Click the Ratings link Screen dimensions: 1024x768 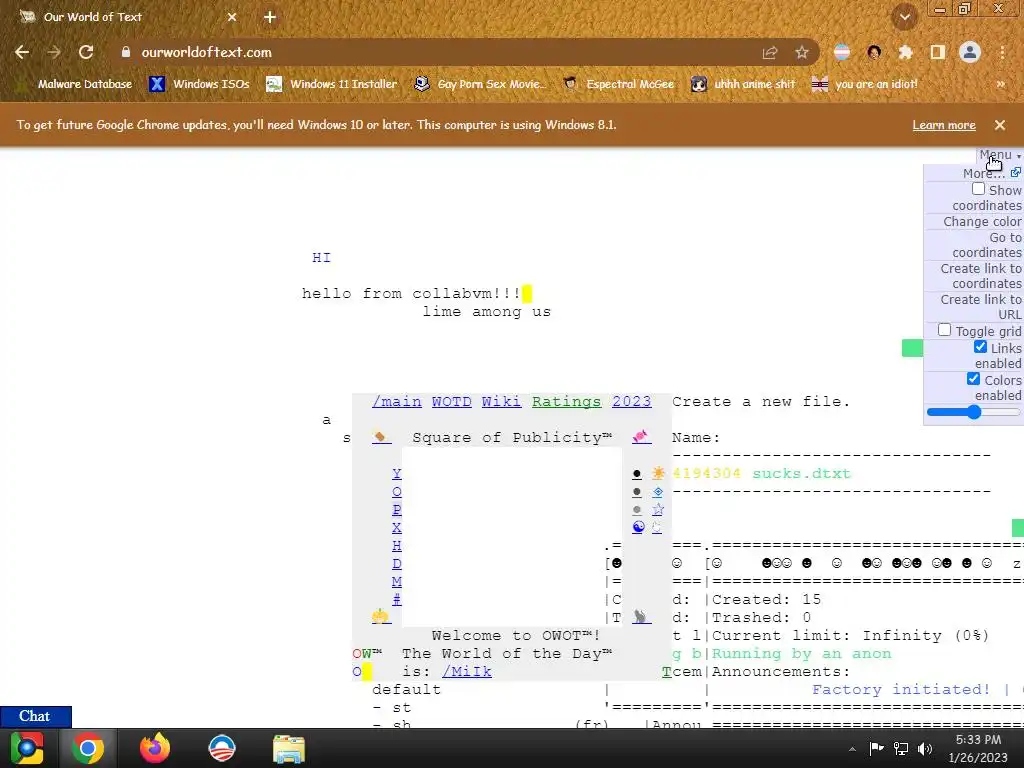click(x=566, y=402)
